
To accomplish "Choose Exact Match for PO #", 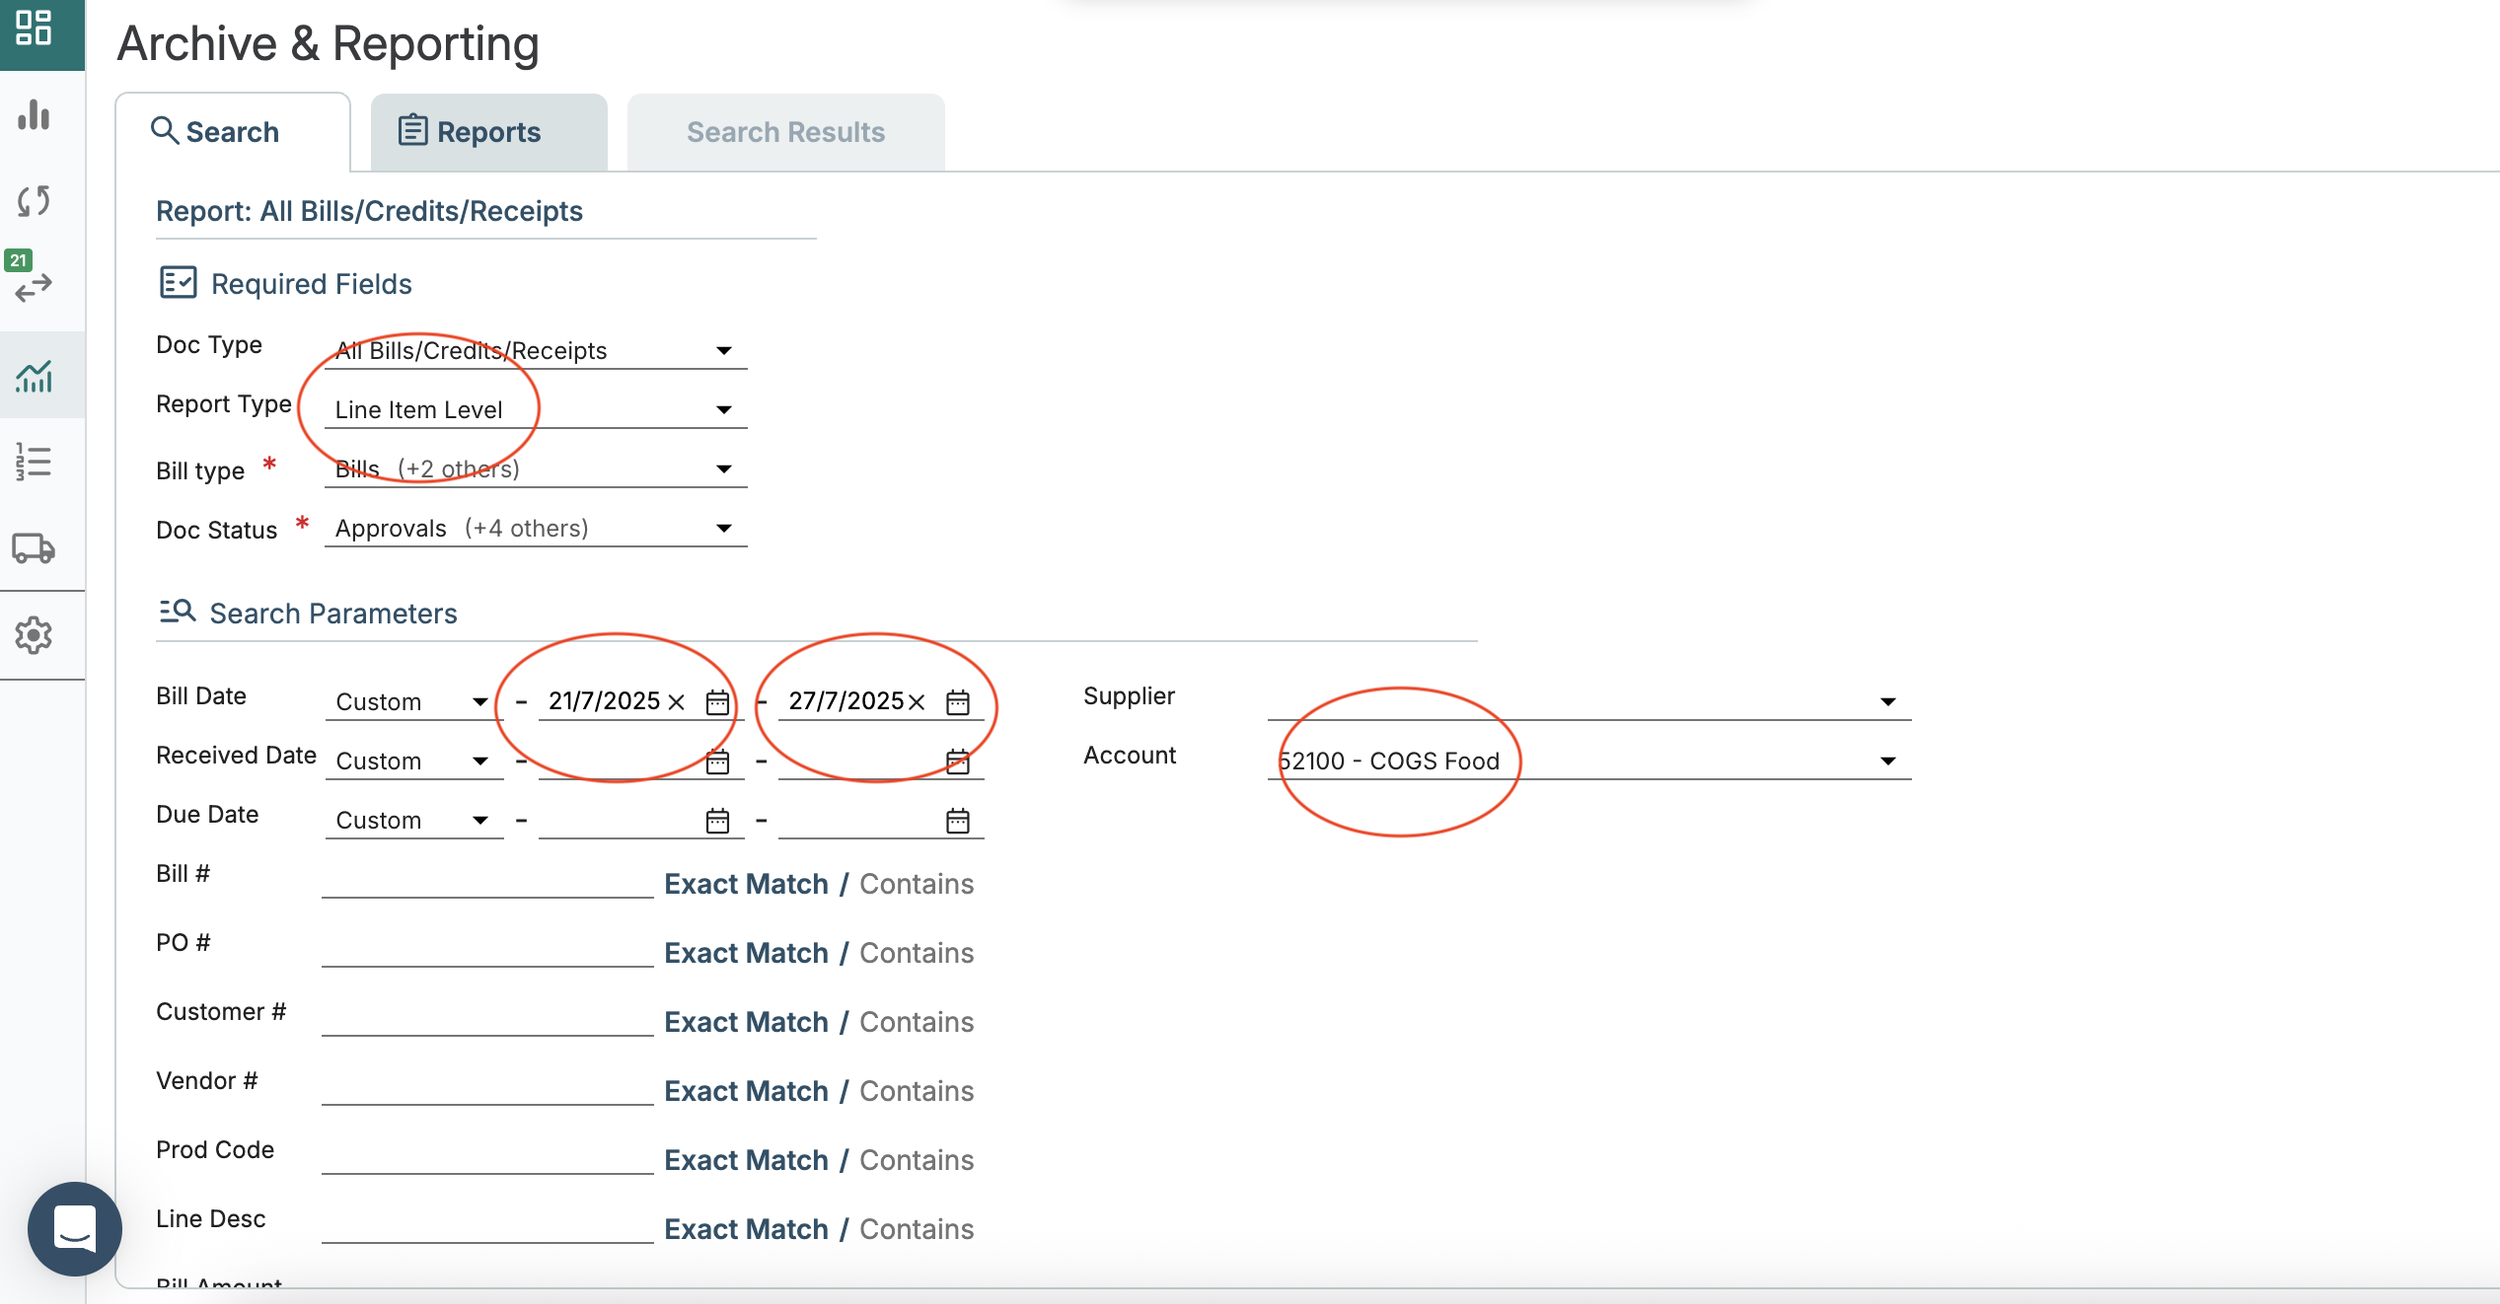I will tap(746, 953).
